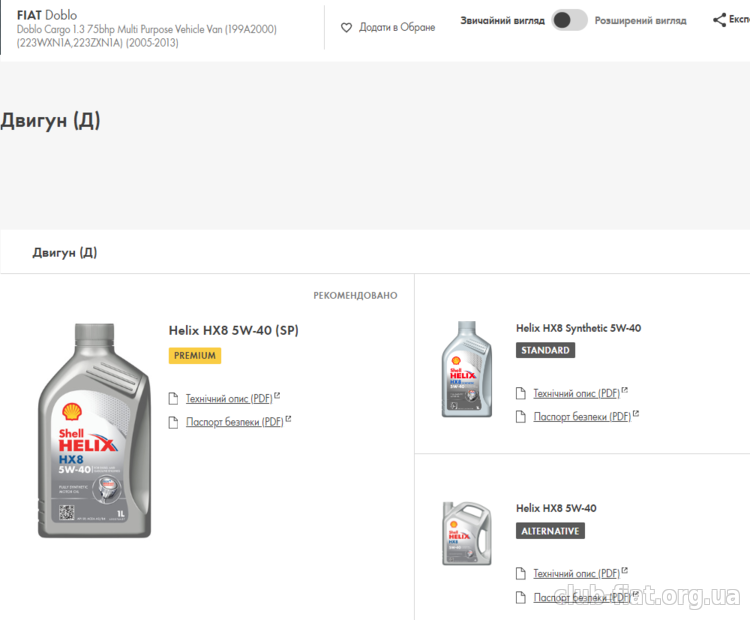Viewport: 750px width, 620px height.
Task: Open Технічний опис PDF for Helix HX8 SP
Action: point(229,399)
